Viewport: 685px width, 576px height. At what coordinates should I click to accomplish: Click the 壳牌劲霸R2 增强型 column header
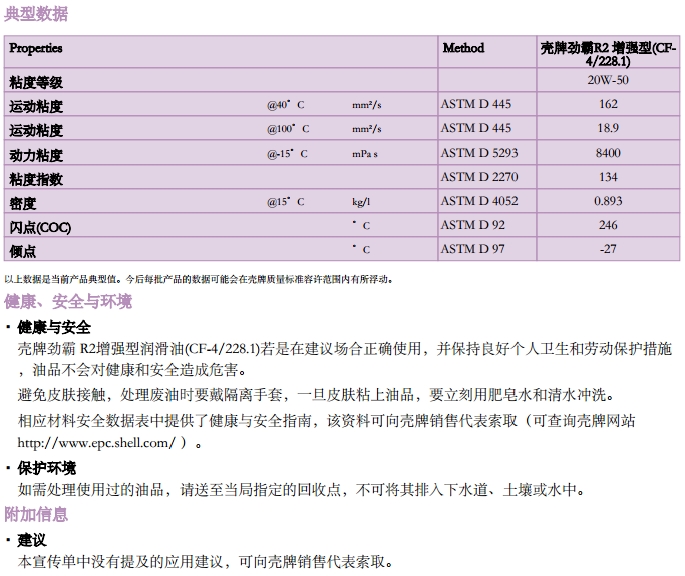point(608,54)
